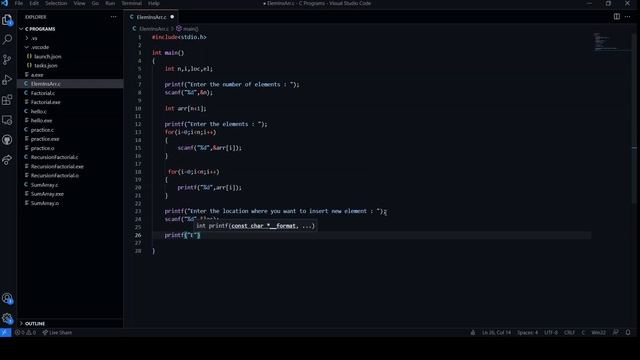Change language mode via C indicator

tap(583, 333)
